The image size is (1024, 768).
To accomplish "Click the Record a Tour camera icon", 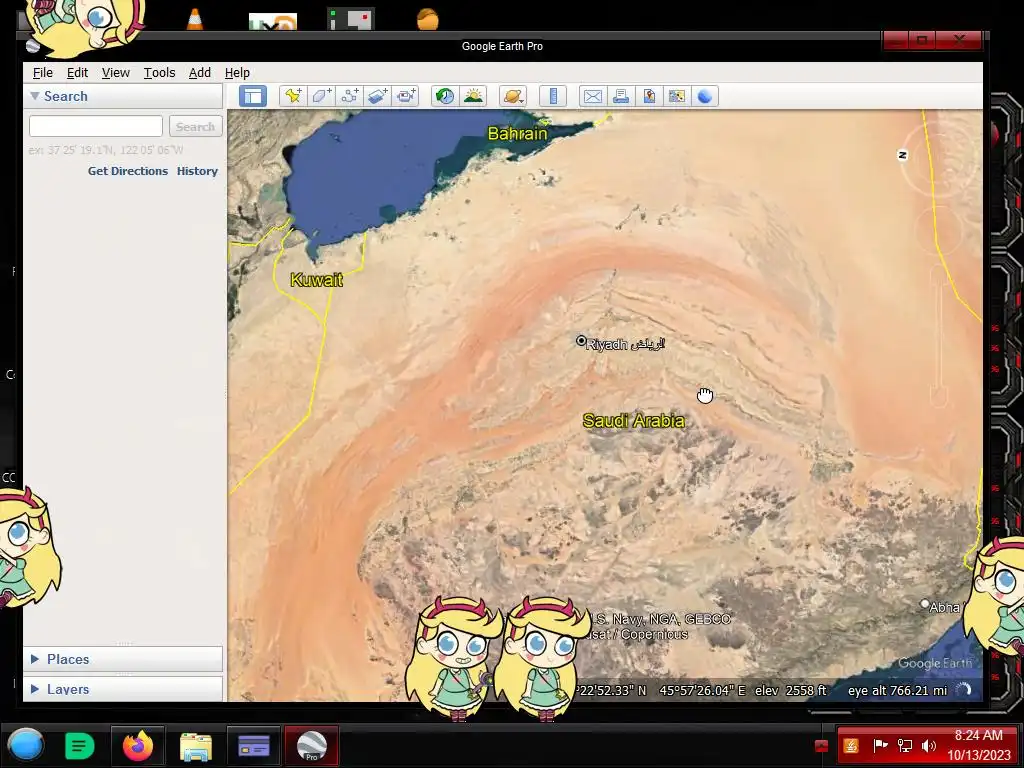I will click(406, 97).
